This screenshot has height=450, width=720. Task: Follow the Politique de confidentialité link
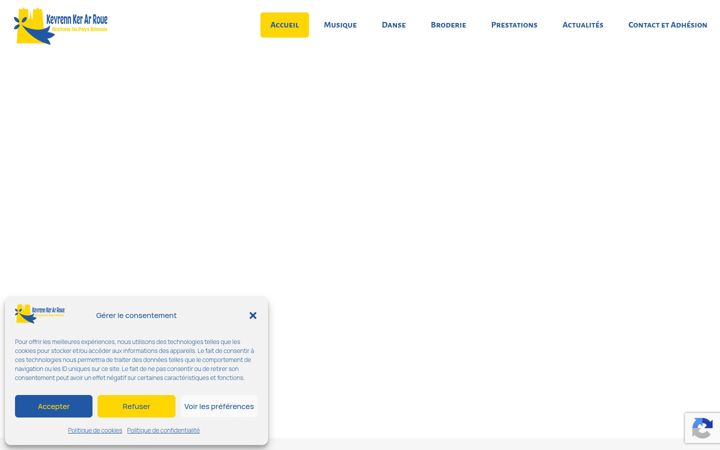coord(163,431)
